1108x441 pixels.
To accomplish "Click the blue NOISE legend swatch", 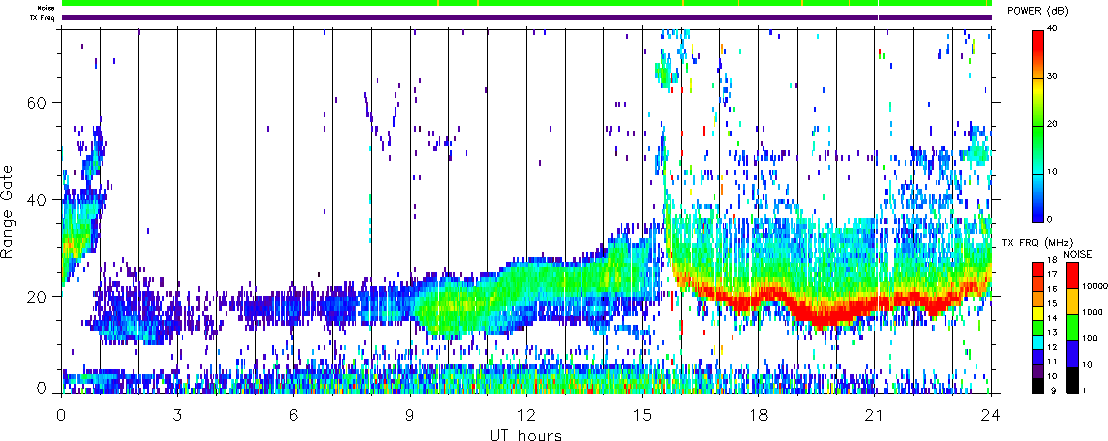I will tap(1071, 353).
